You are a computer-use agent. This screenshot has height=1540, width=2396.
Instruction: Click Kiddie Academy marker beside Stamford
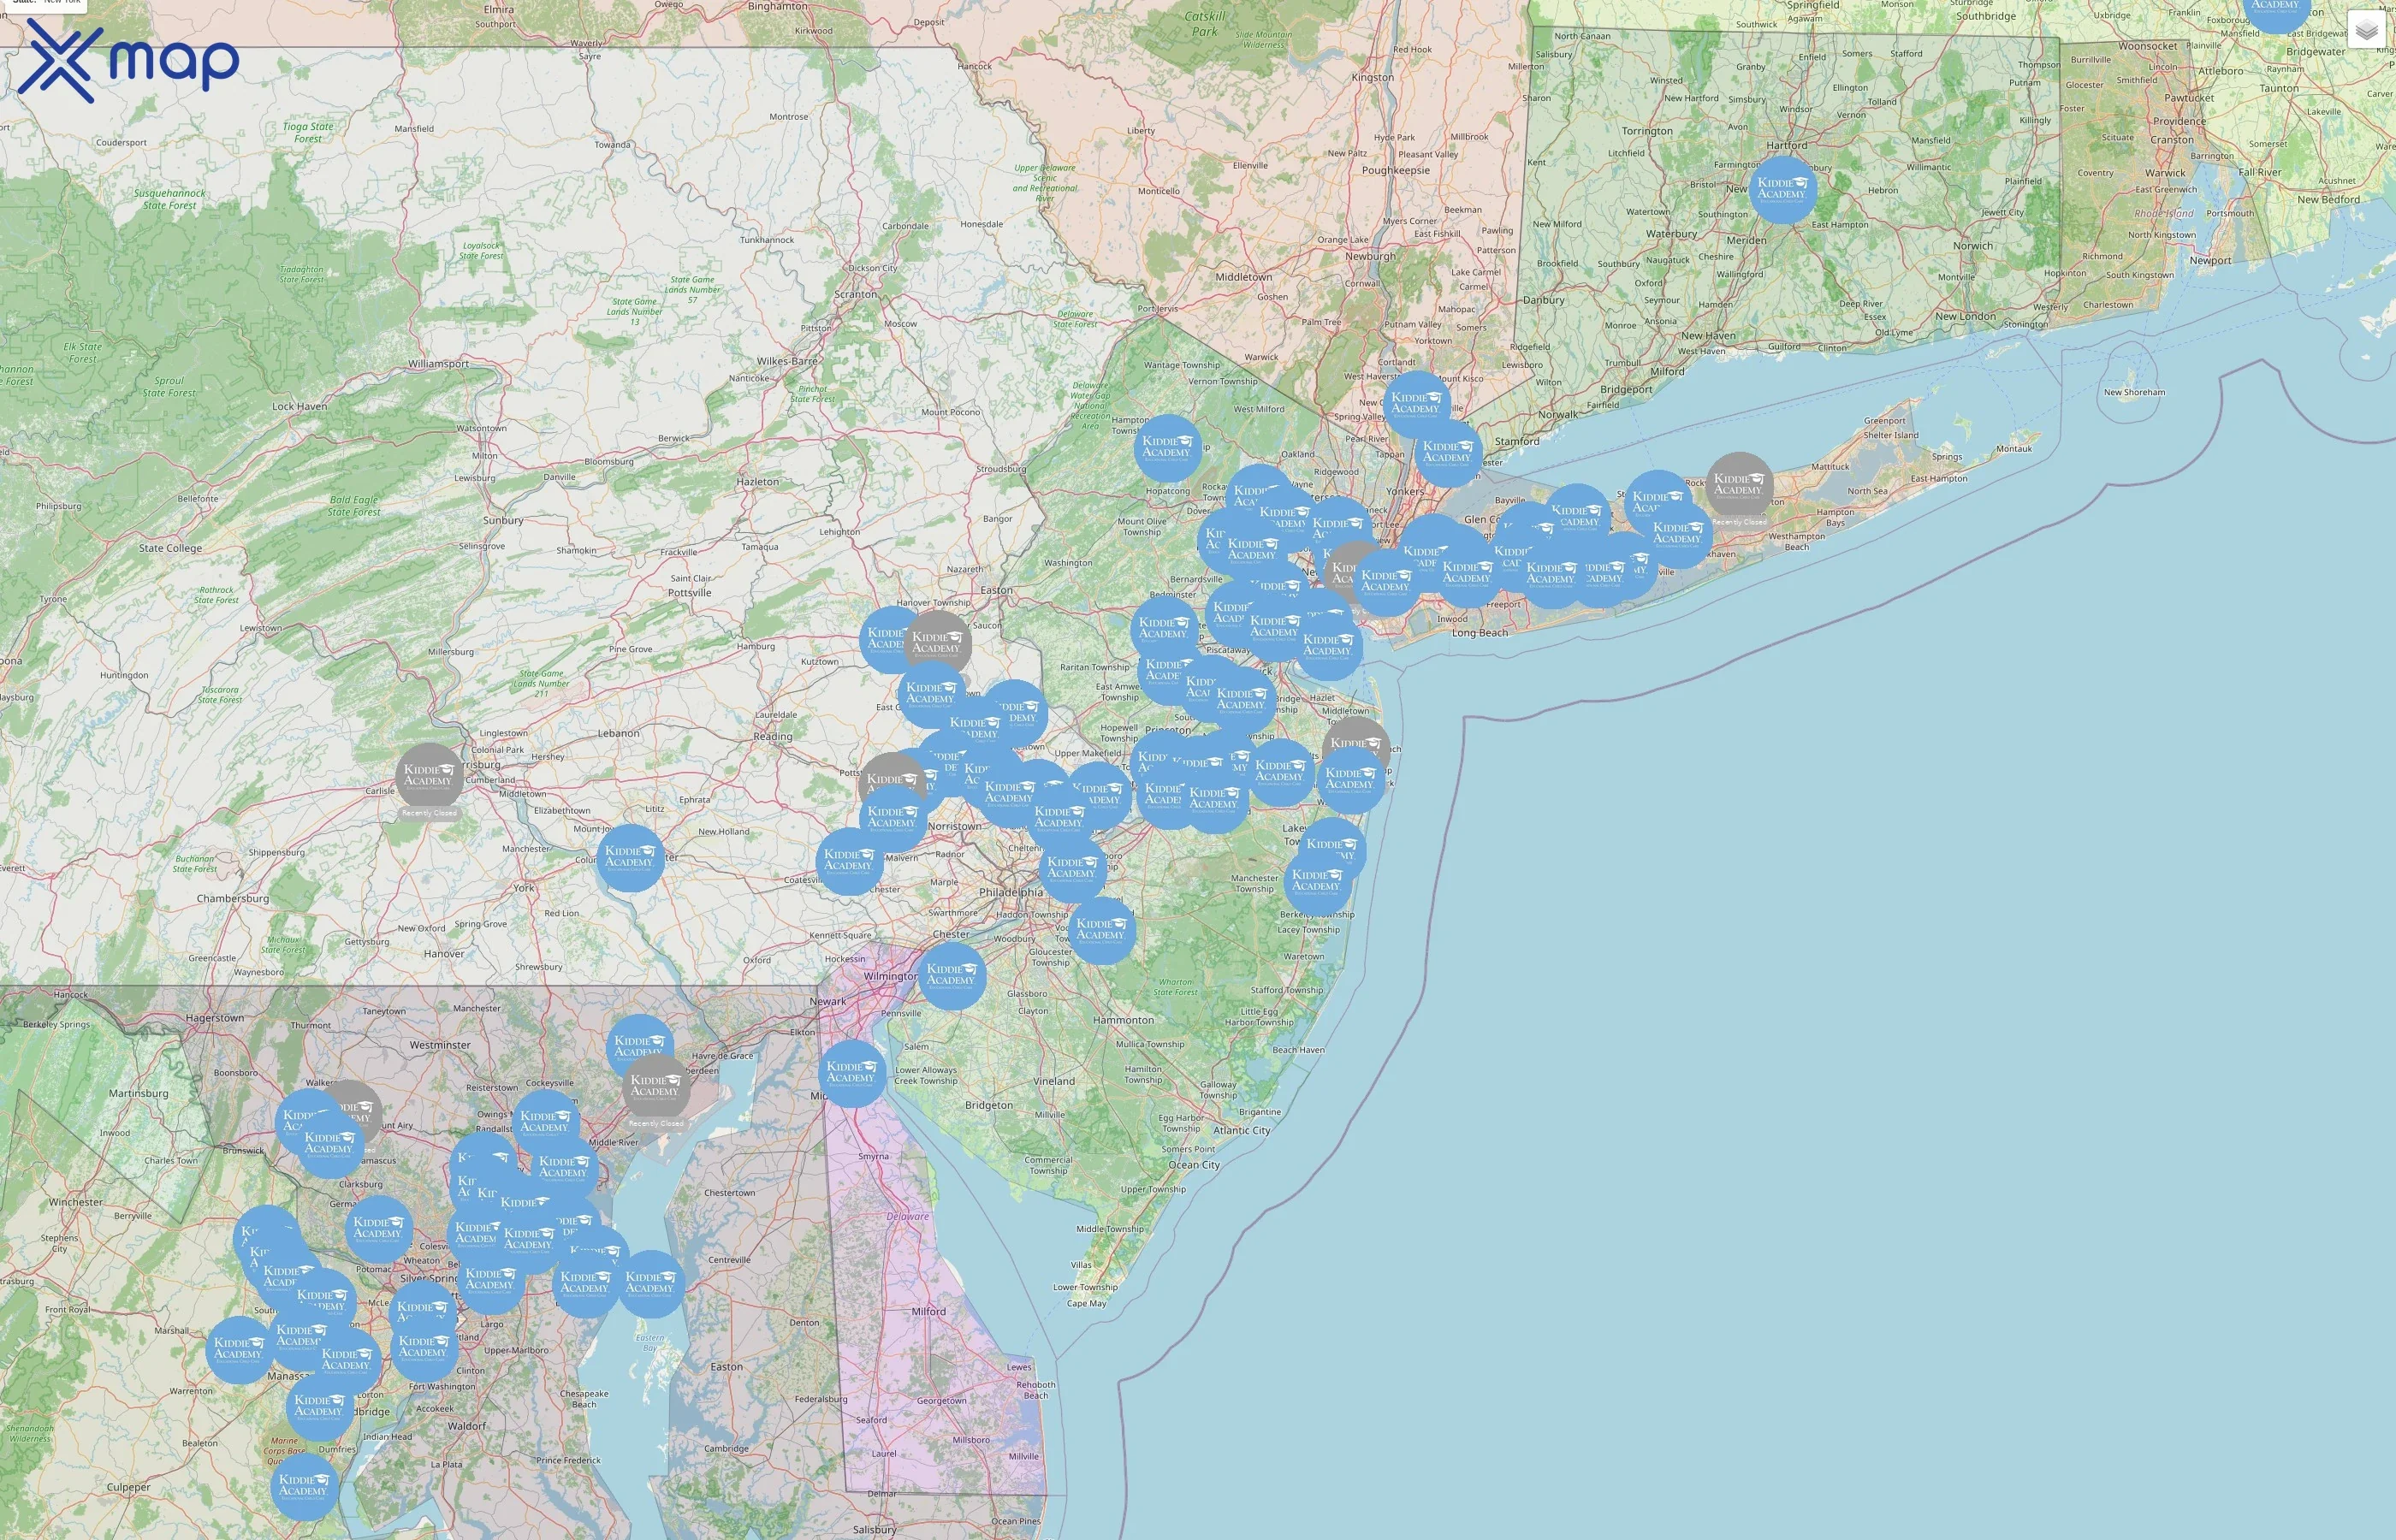[1448, 453]
